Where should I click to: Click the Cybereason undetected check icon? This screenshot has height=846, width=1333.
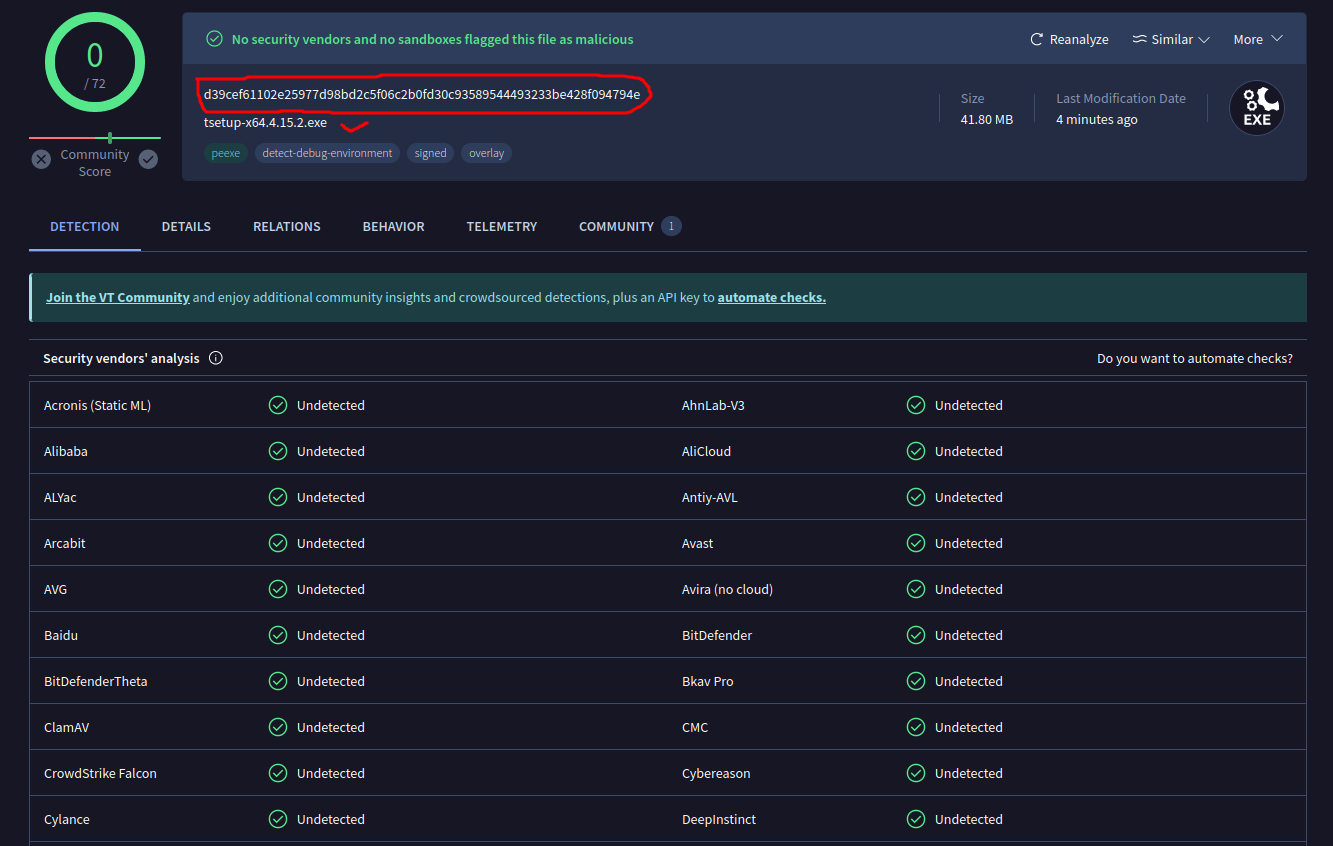click(916, 773)
